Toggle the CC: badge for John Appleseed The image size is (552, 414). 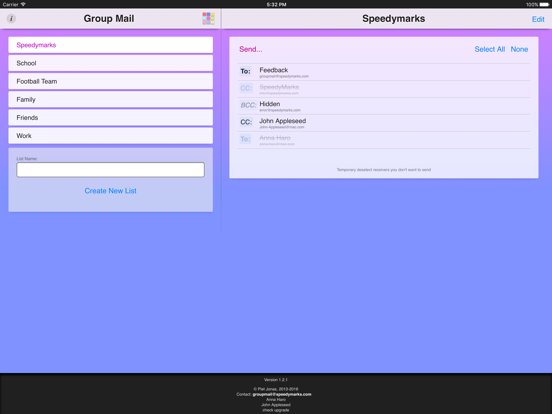tap(246, 122)
